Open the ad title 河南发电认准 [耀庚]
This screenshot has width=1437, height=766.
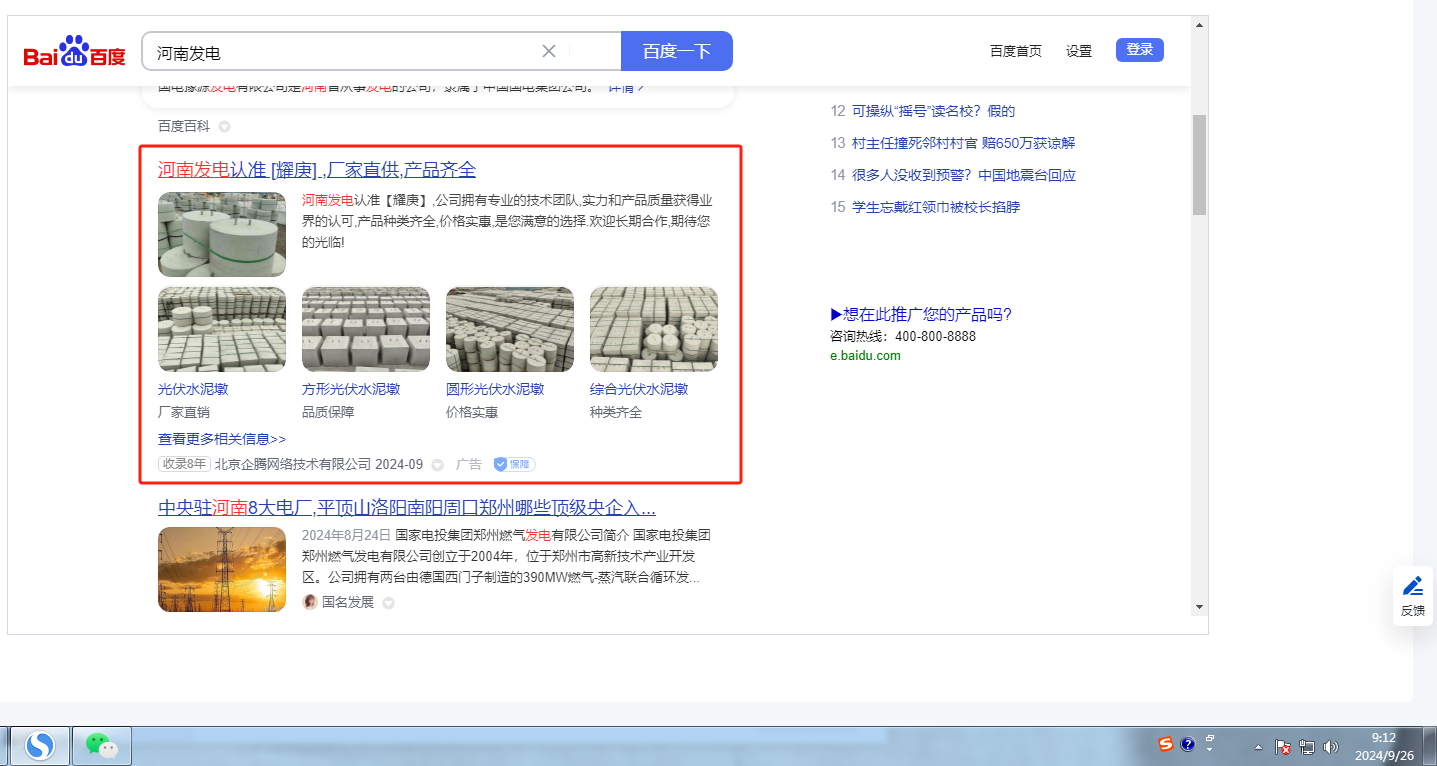click(317, 170)
